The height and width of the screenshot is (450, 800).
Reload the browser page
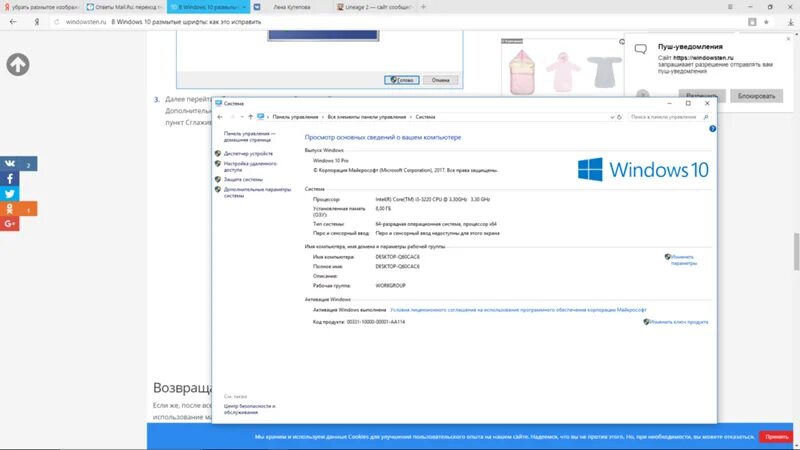coord(57,22)
